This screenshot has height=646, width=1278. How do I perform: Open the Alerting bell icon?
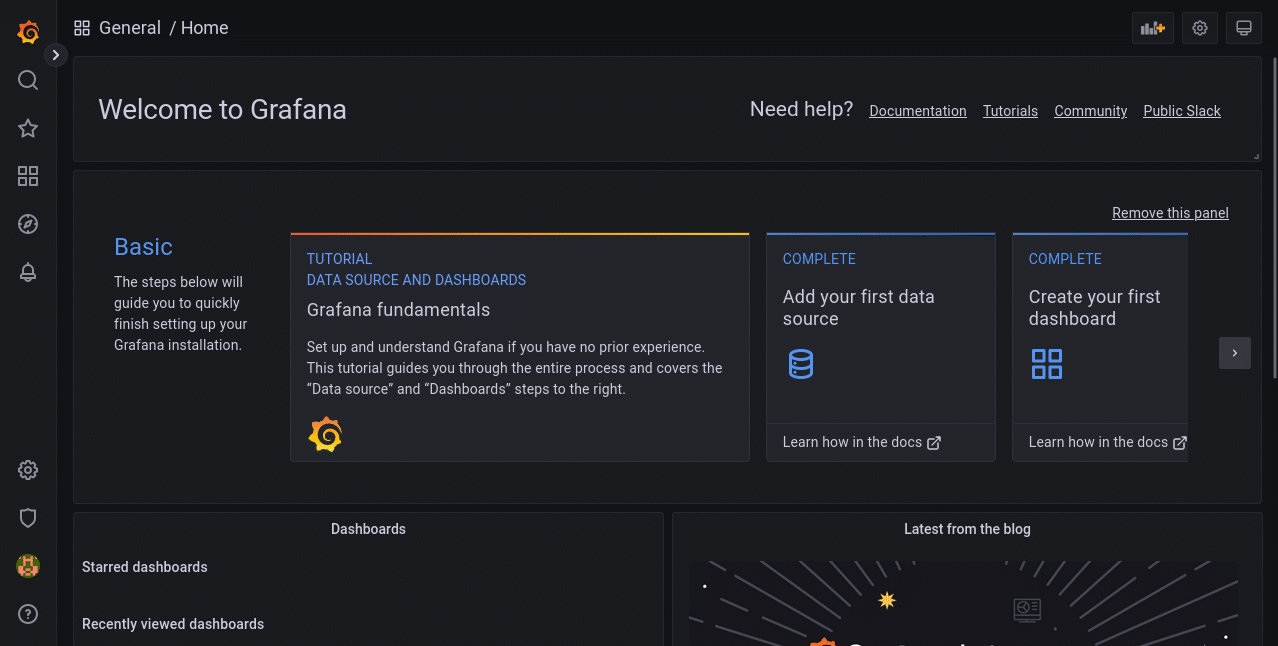pyautogui.click(x=27, y=272)
